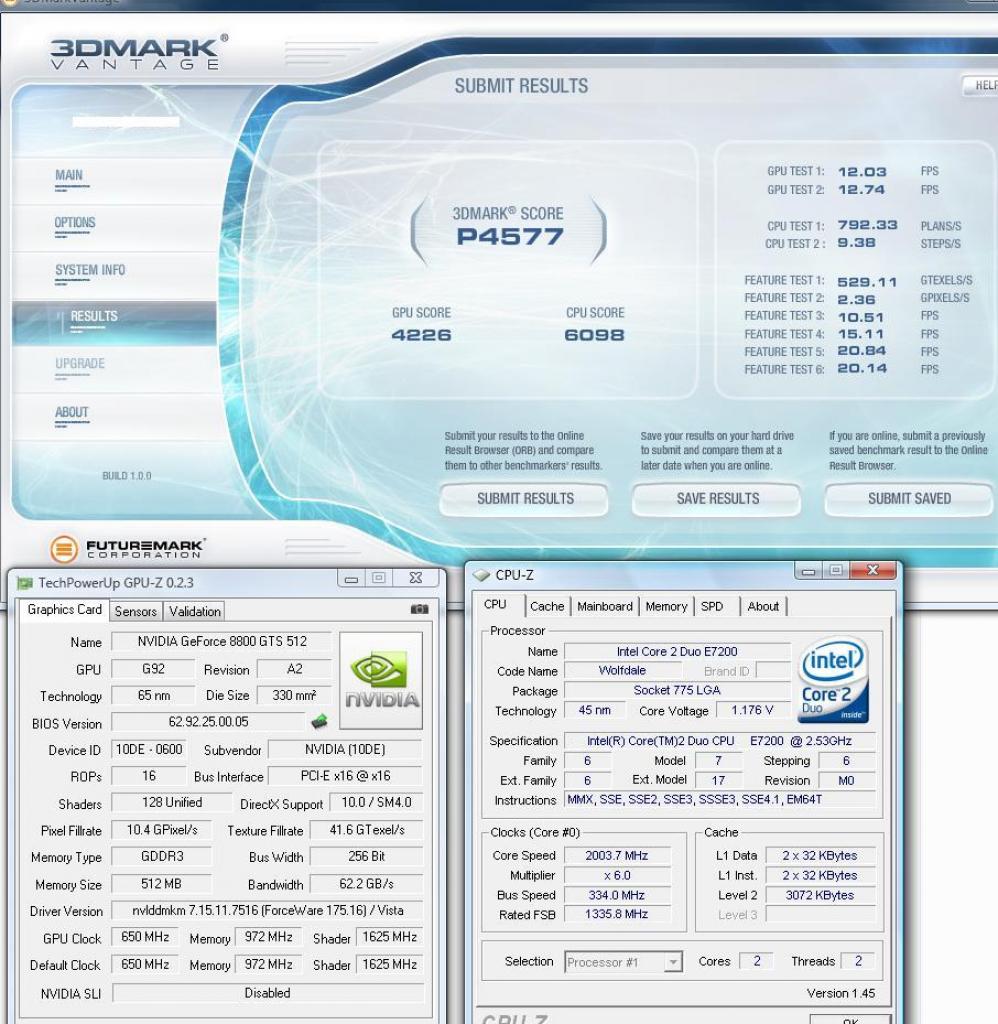Click the Memory Type value GDDR3
Screen dimensions: 998x1024
[x=161, y=856]
